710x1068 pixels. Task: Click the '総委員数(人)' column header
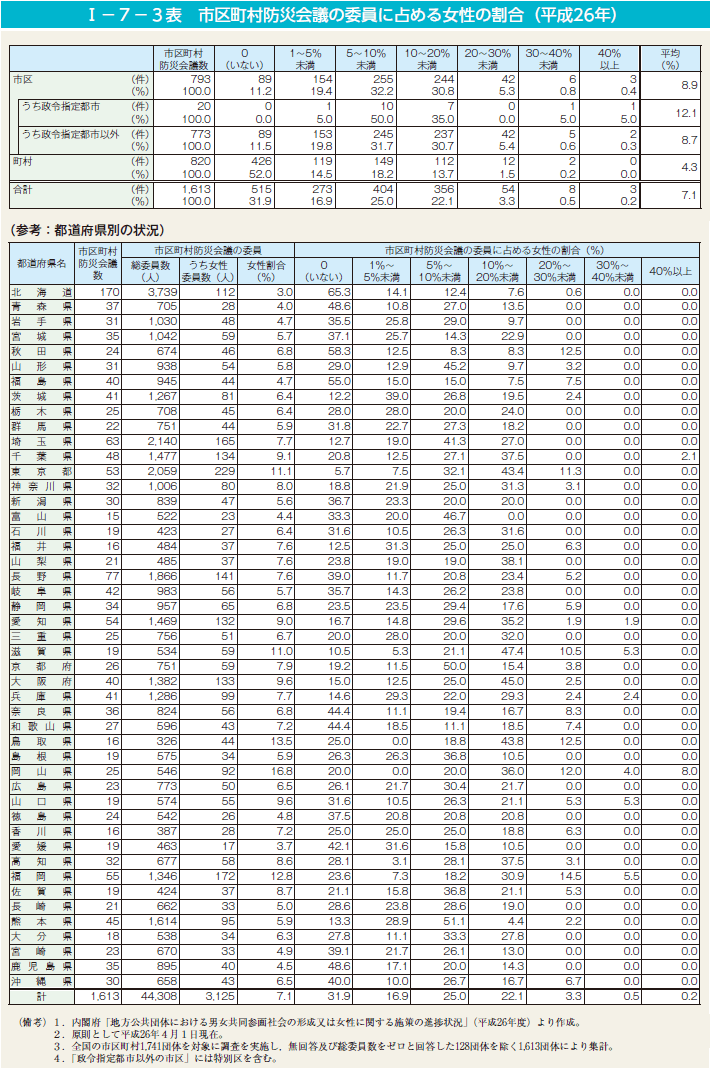click(151, 270)
